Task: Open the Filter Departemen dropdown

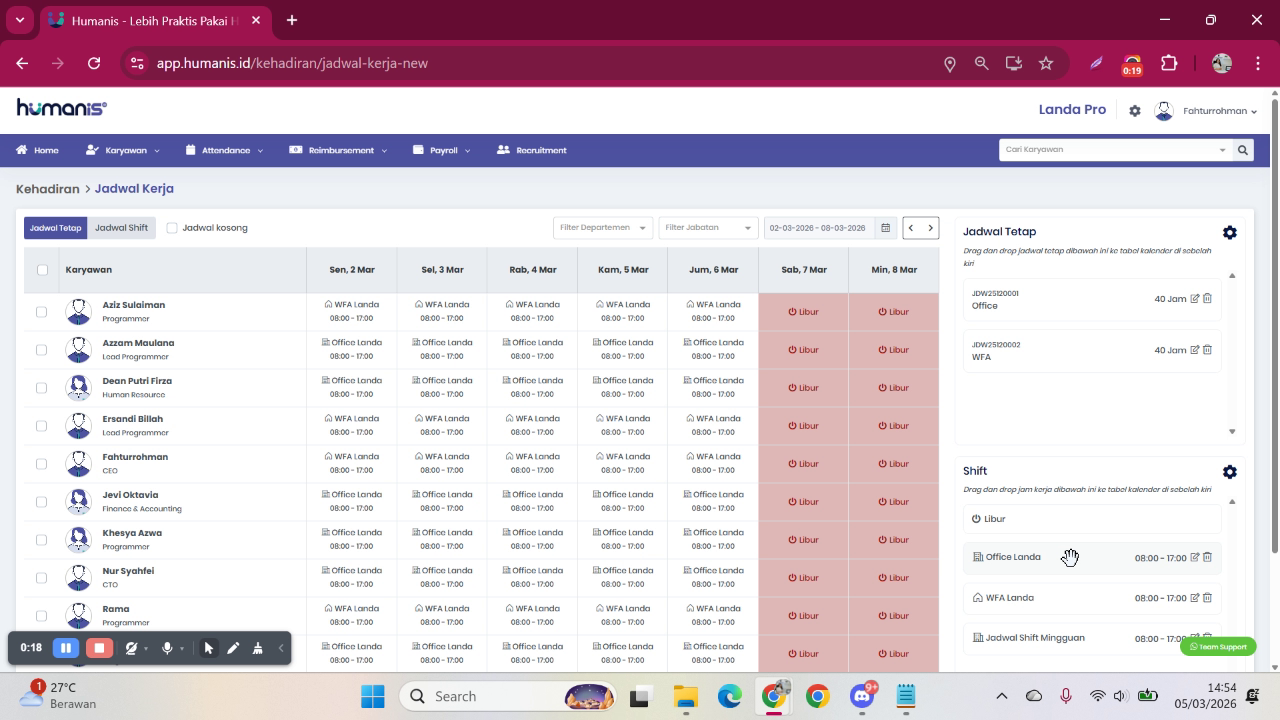Action: [603, 228]
